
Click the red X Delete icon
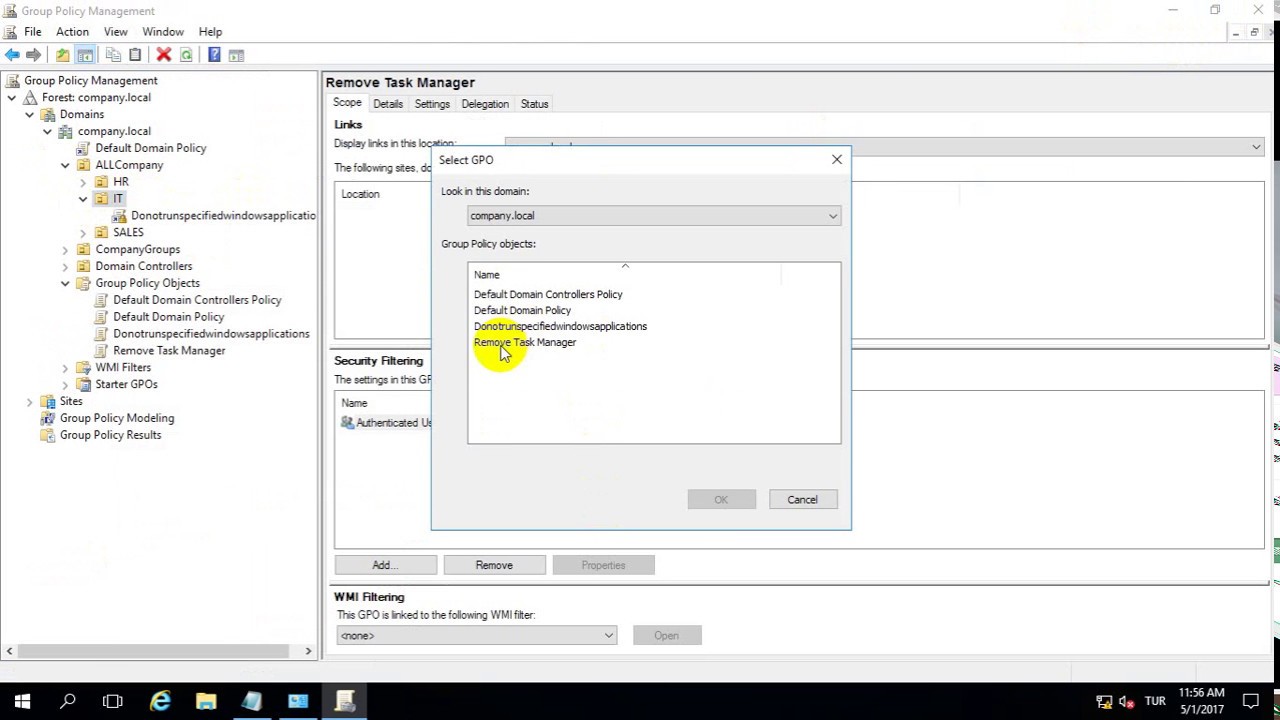[164, 55]
